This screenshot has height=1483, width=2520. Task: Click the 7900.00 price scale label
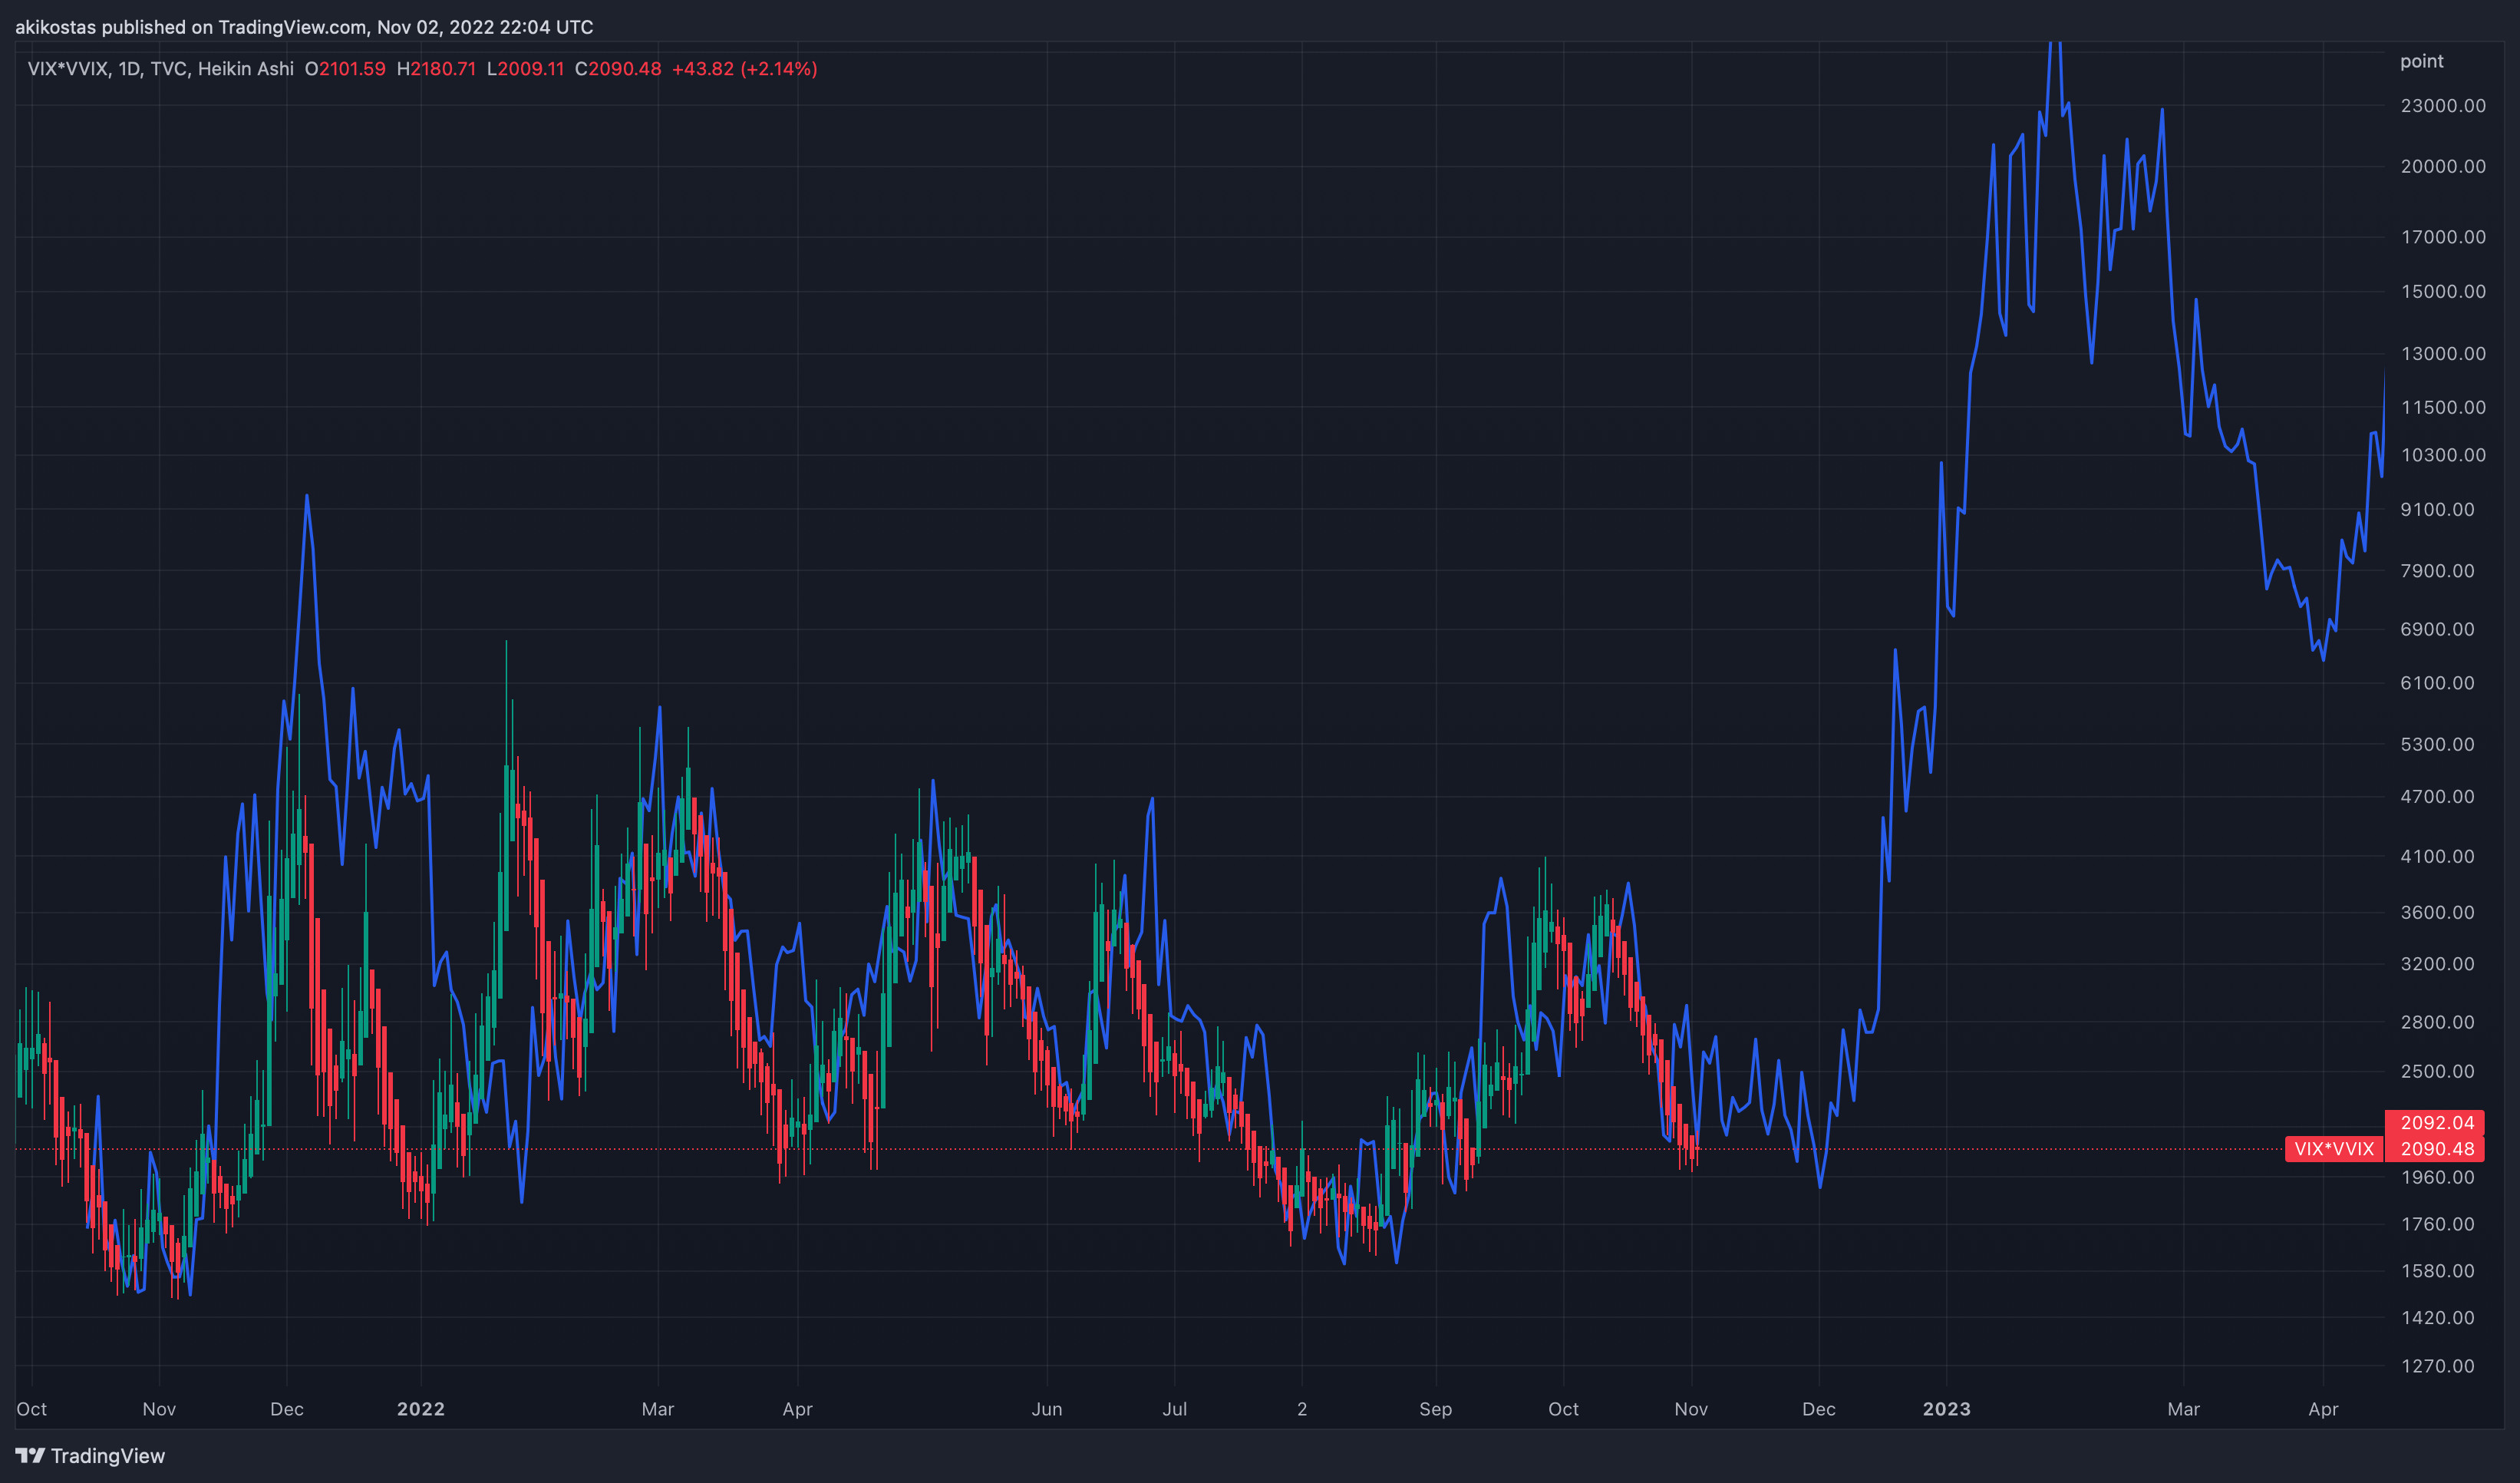pos(2437,571)
